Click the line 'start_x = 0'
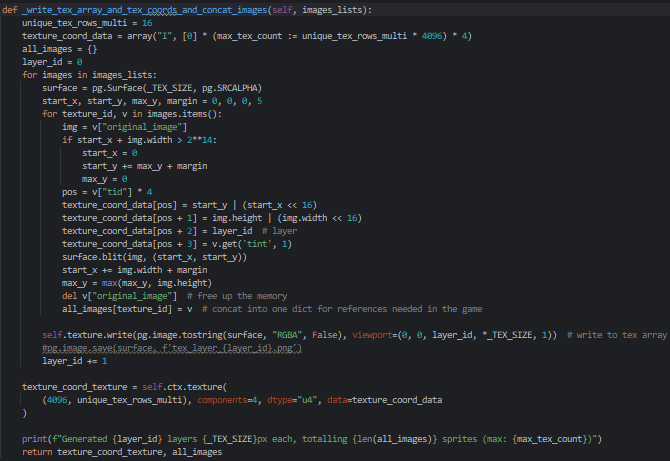Viewport: 670px width, 461px height. coord(109,153)
